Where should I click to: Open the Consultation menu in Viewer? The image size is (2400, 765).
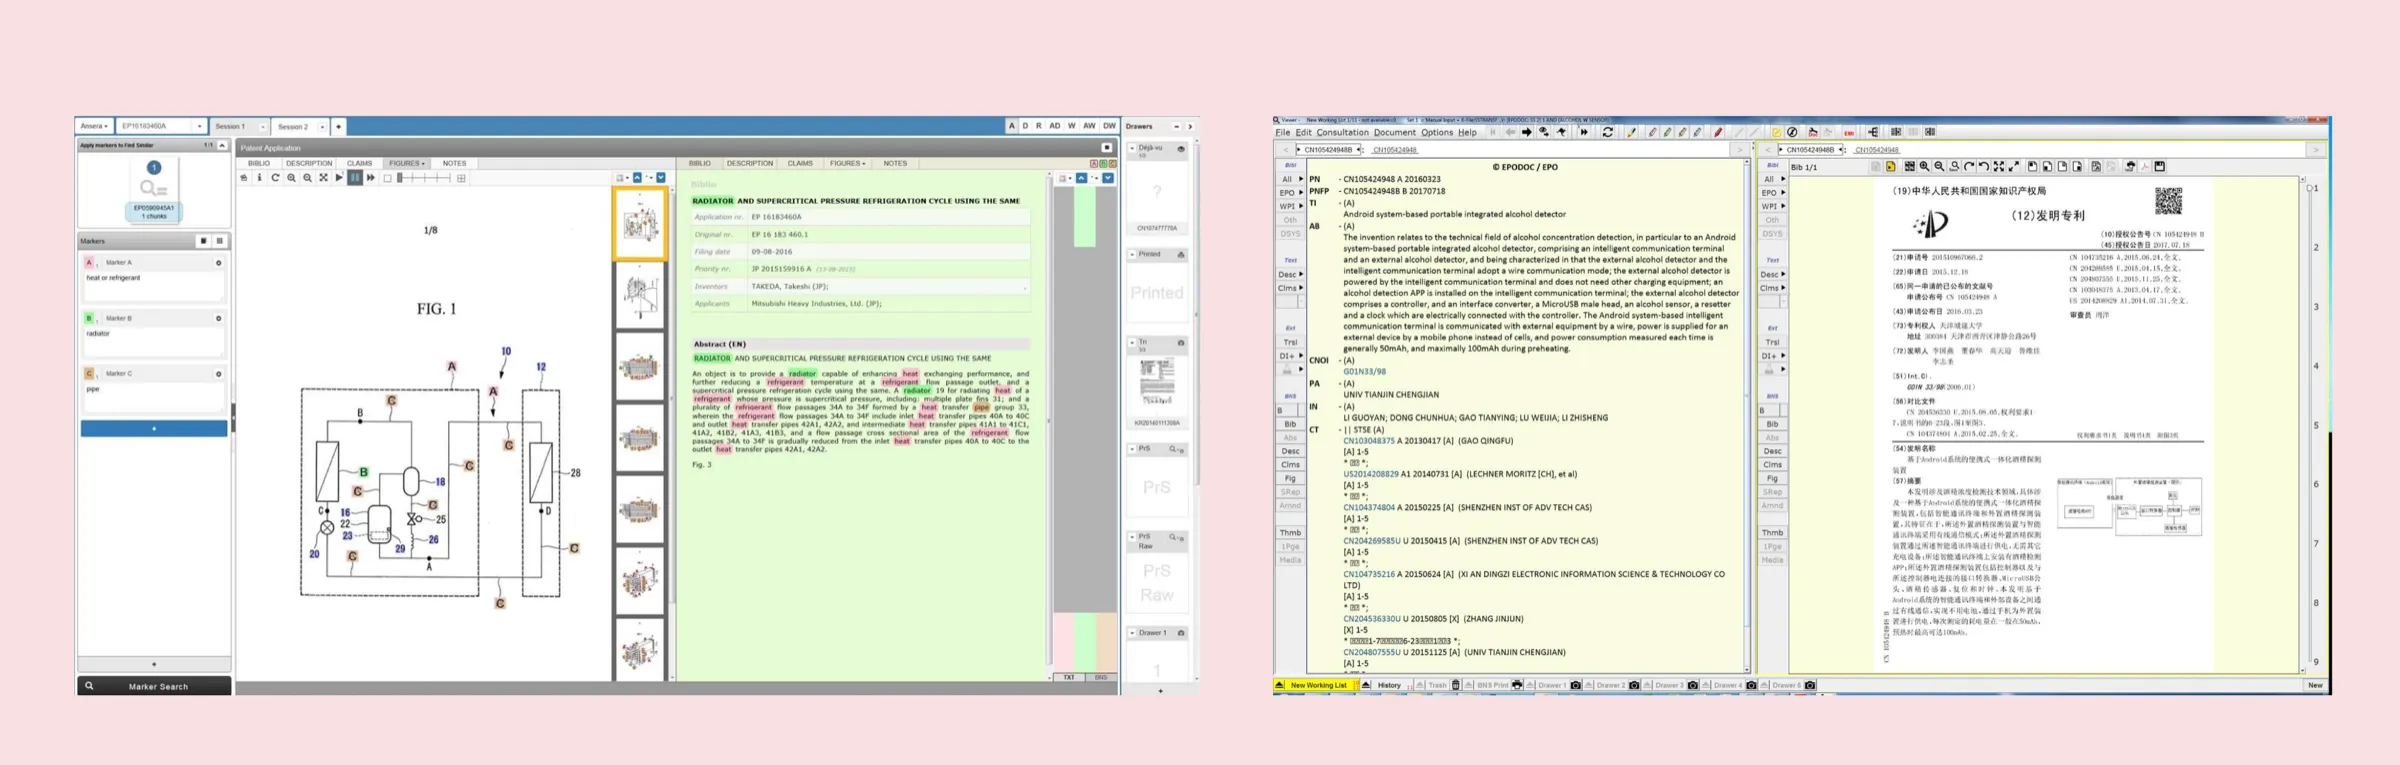tap(1342, 132)
